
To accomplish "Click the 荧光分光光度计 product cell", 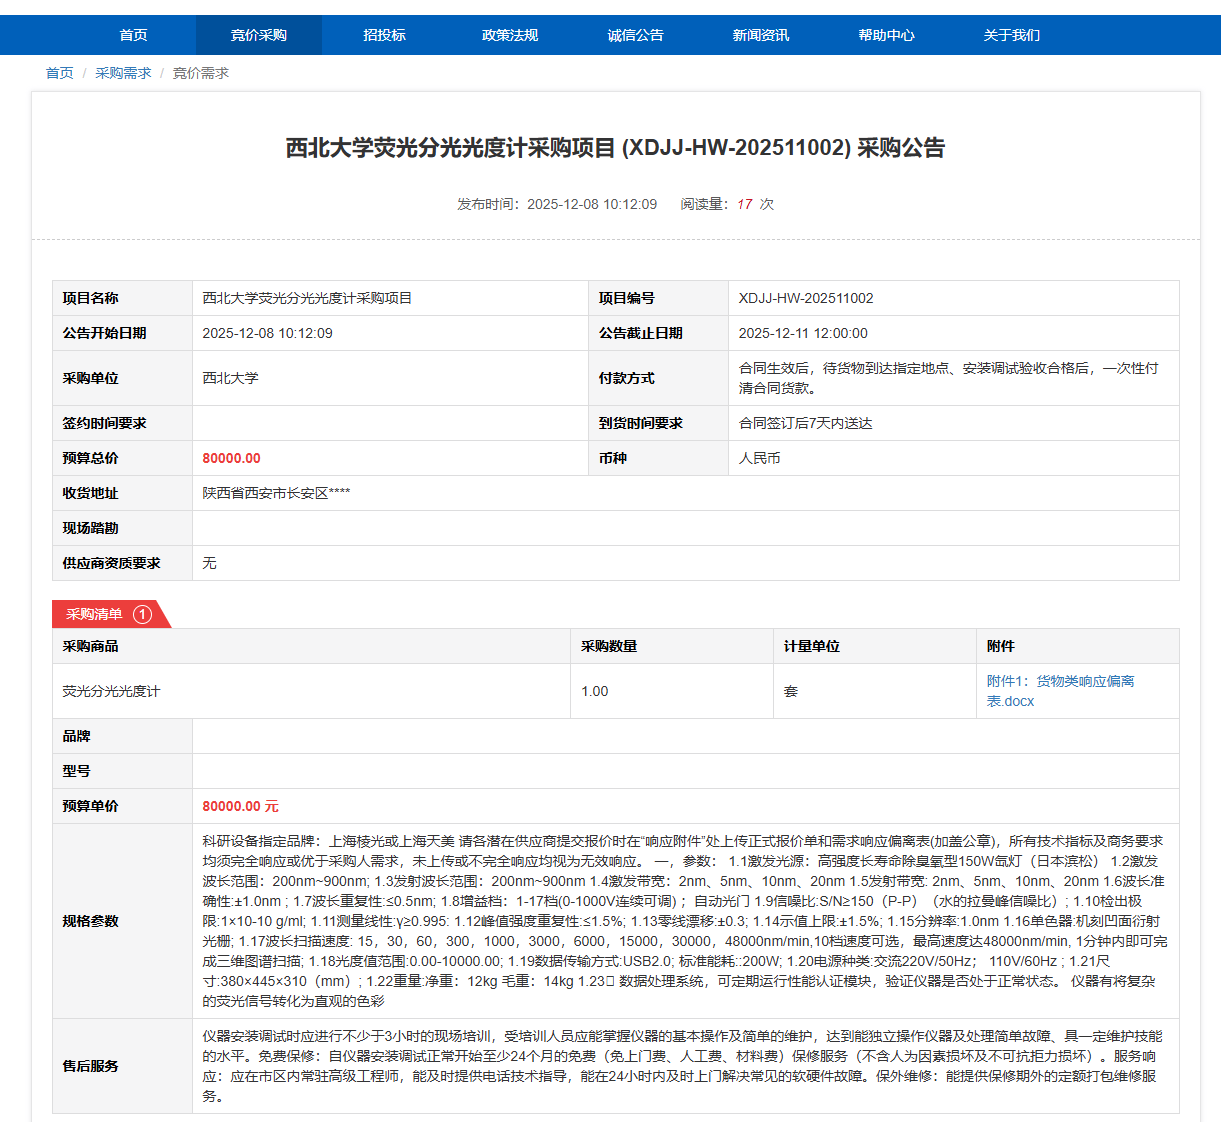I will 111,691.
